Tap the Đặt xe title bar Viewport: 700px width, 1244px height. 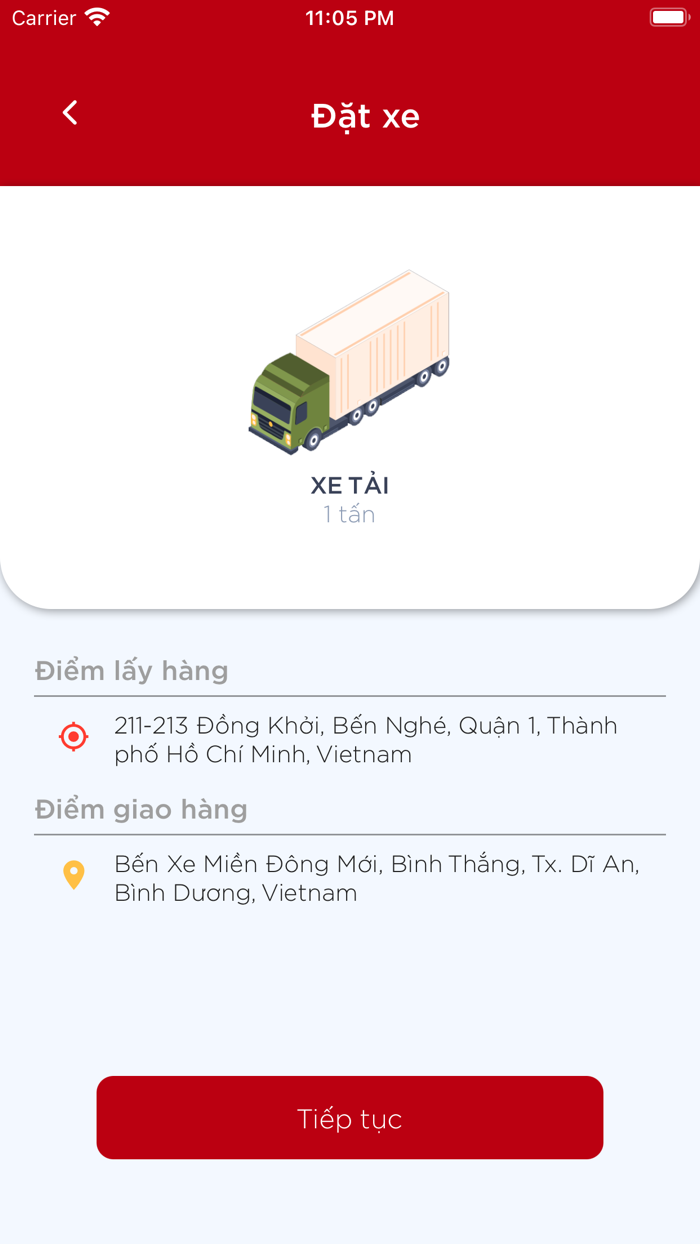click(364, 115)
